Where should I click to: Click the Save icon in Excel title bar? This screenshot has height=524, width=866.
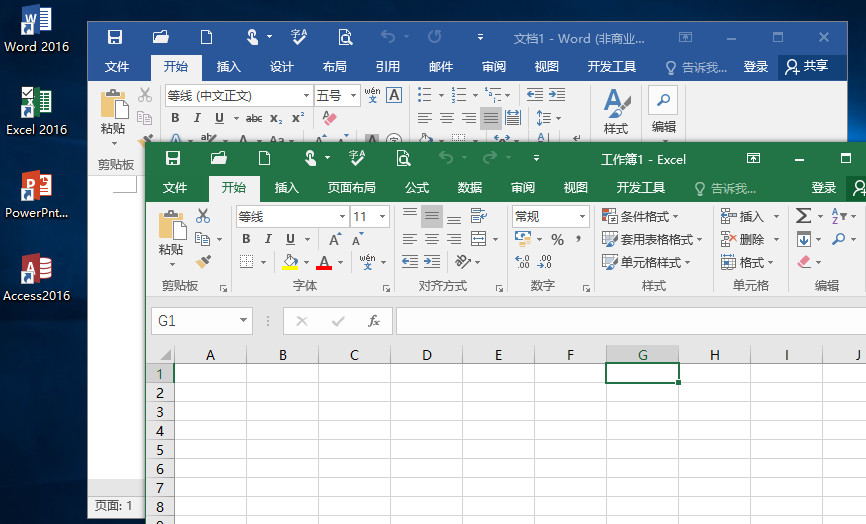(173, 158)
